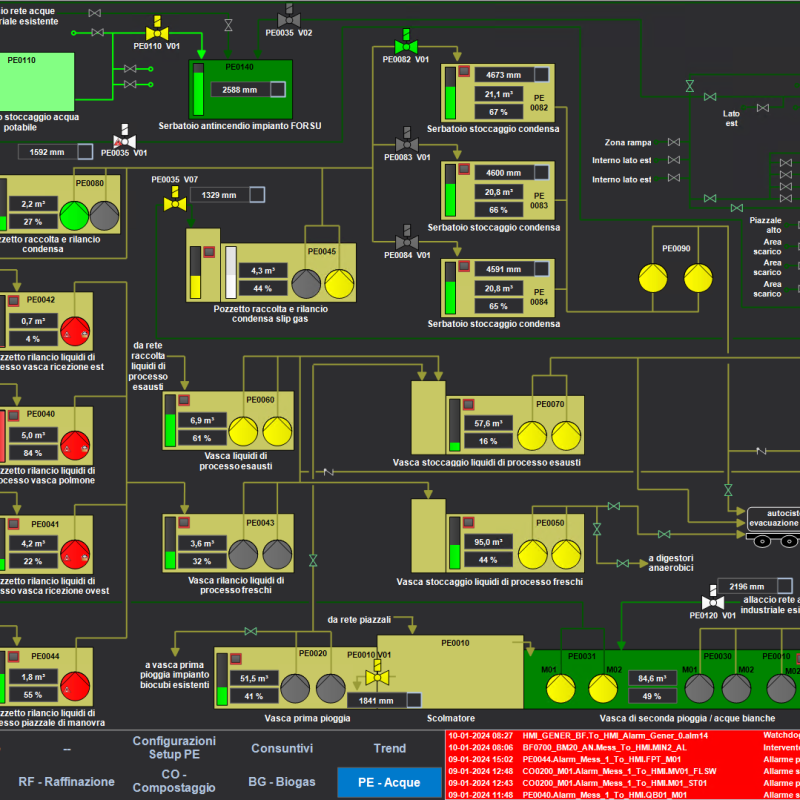This screenshot has width=800, height=800.
Task: Click the PE0050 tank level bar
Action: click(x=455, y=543)
